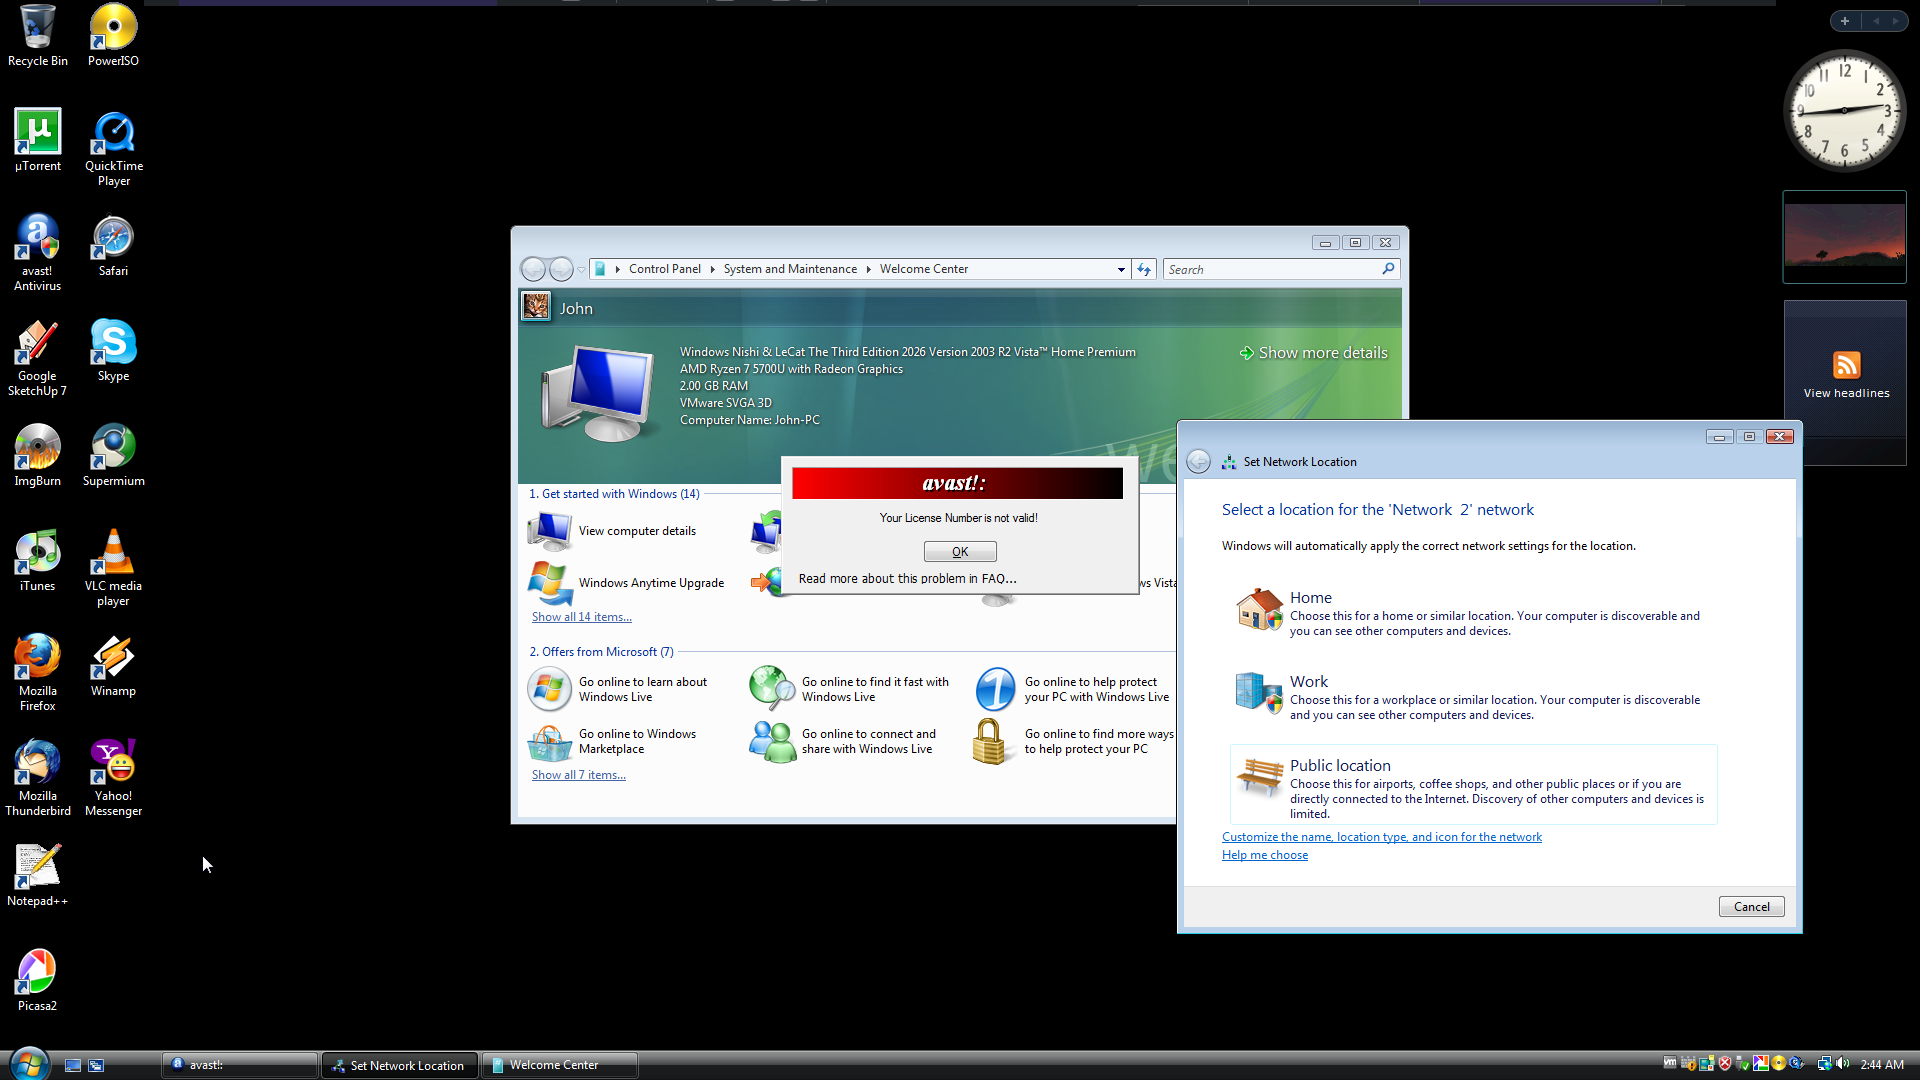1920x1080 pixels.
Task: Add a gadget with the sidebar plus button
Action: point(1845,21)
